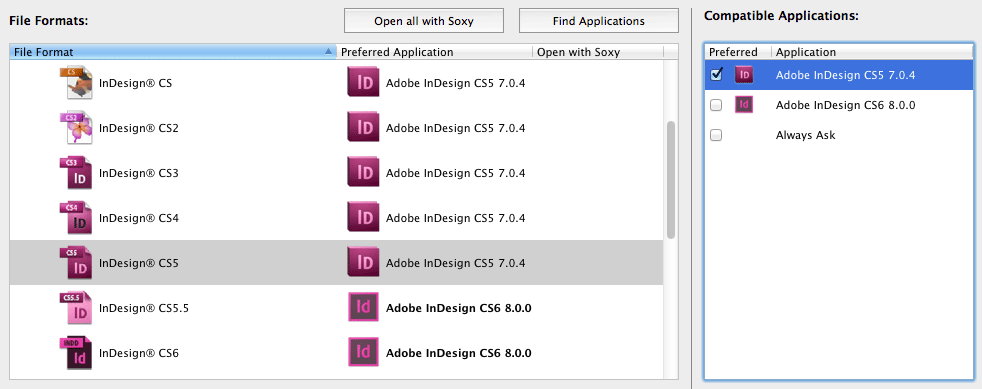Sort by the File Format column header
Image resolution: width=982 pixels, height=389 pixels.
(x=173, y=52)
